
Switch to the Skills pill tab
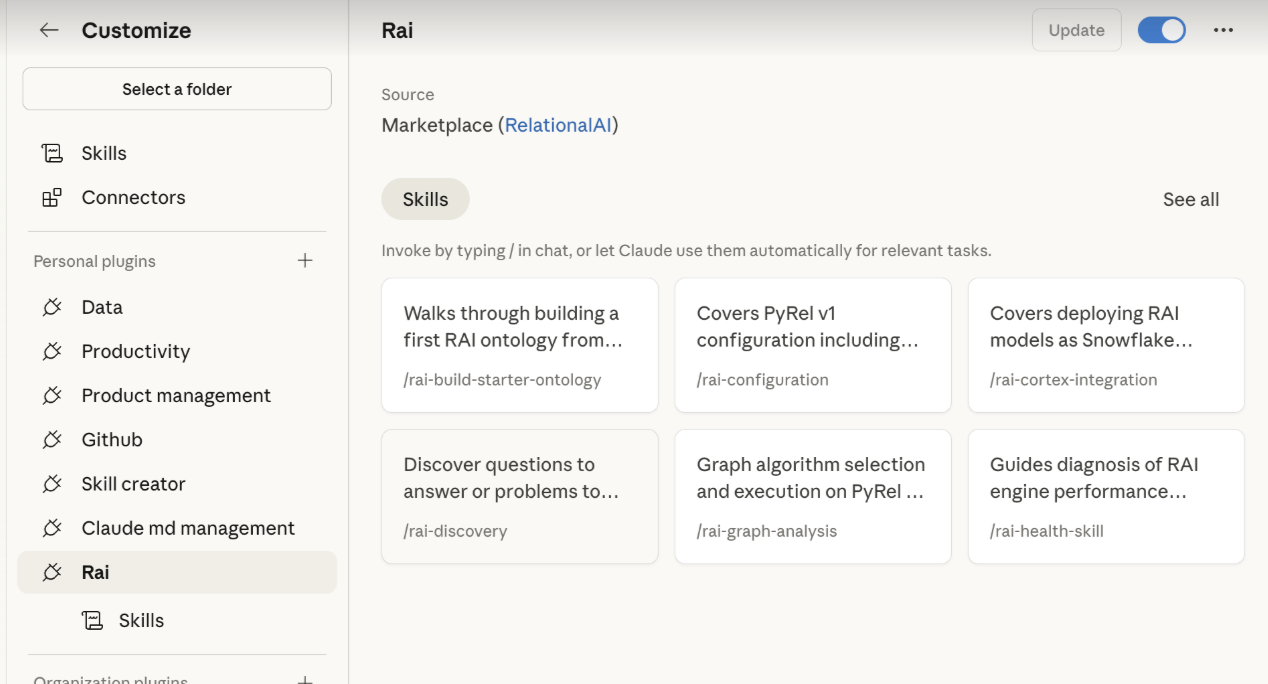425,199
